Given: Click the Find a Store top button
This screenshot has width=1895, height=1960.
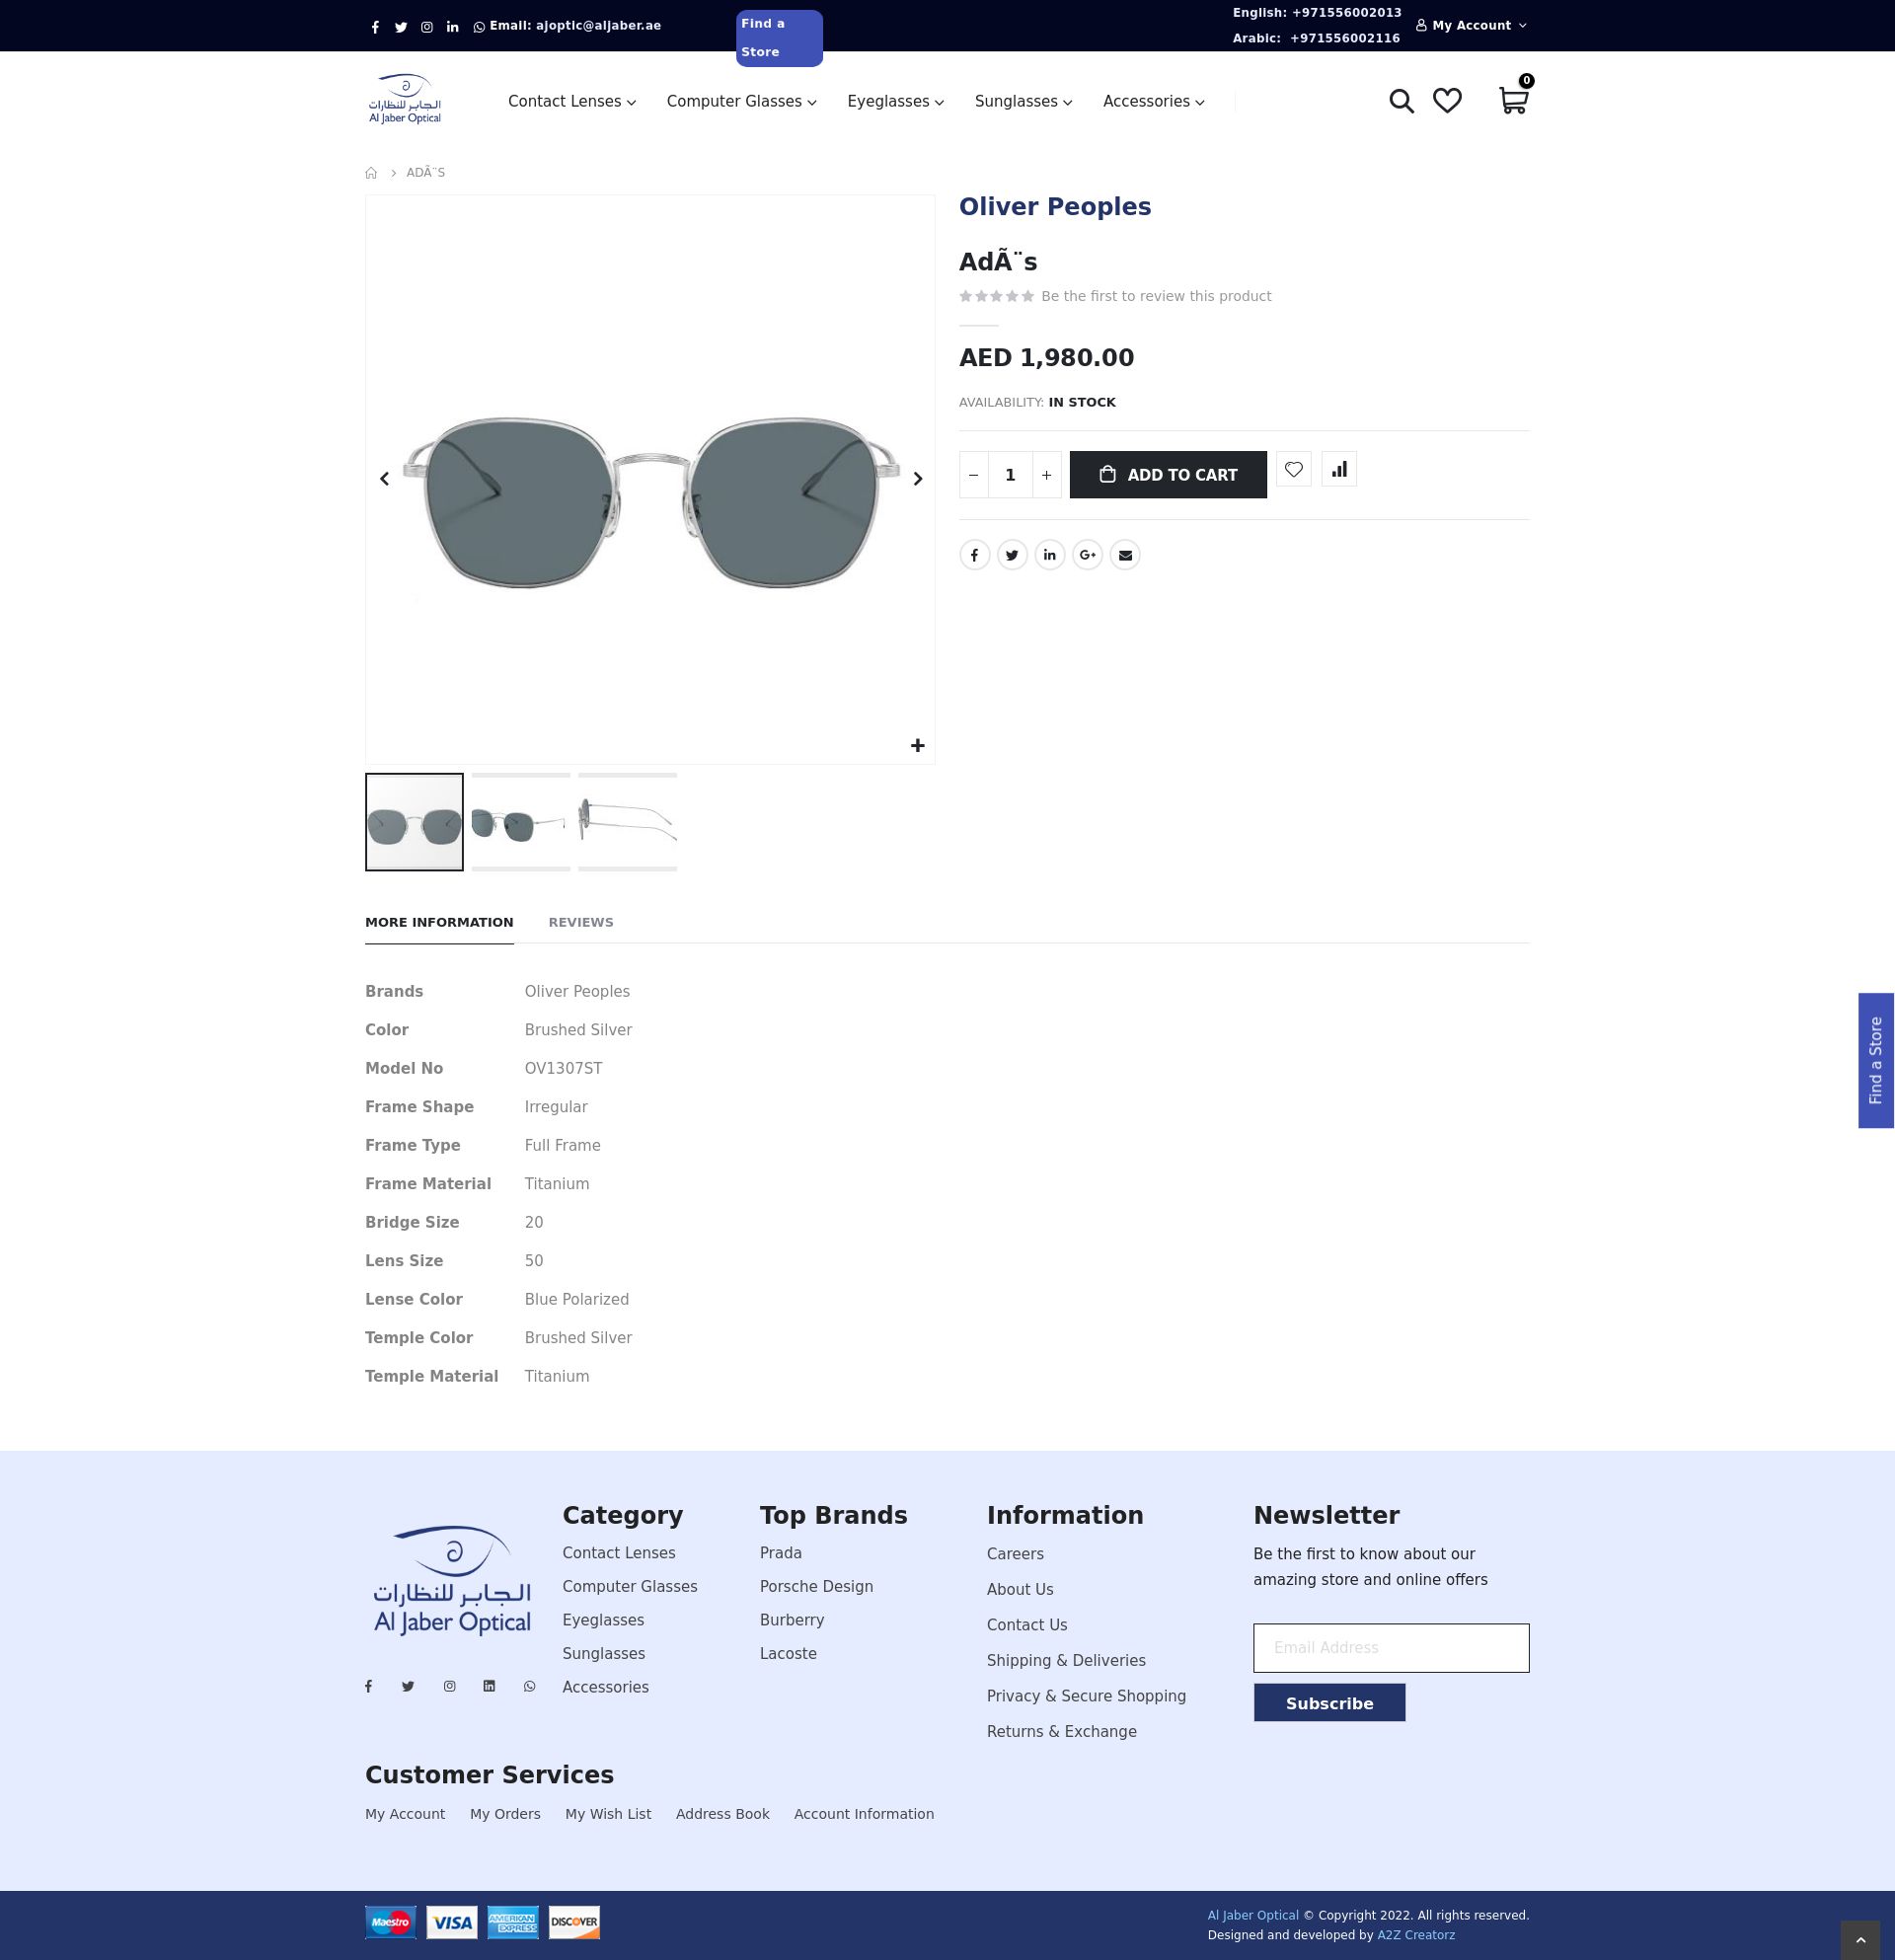Looking at the screenshot, I should click(x=779, y=38).
